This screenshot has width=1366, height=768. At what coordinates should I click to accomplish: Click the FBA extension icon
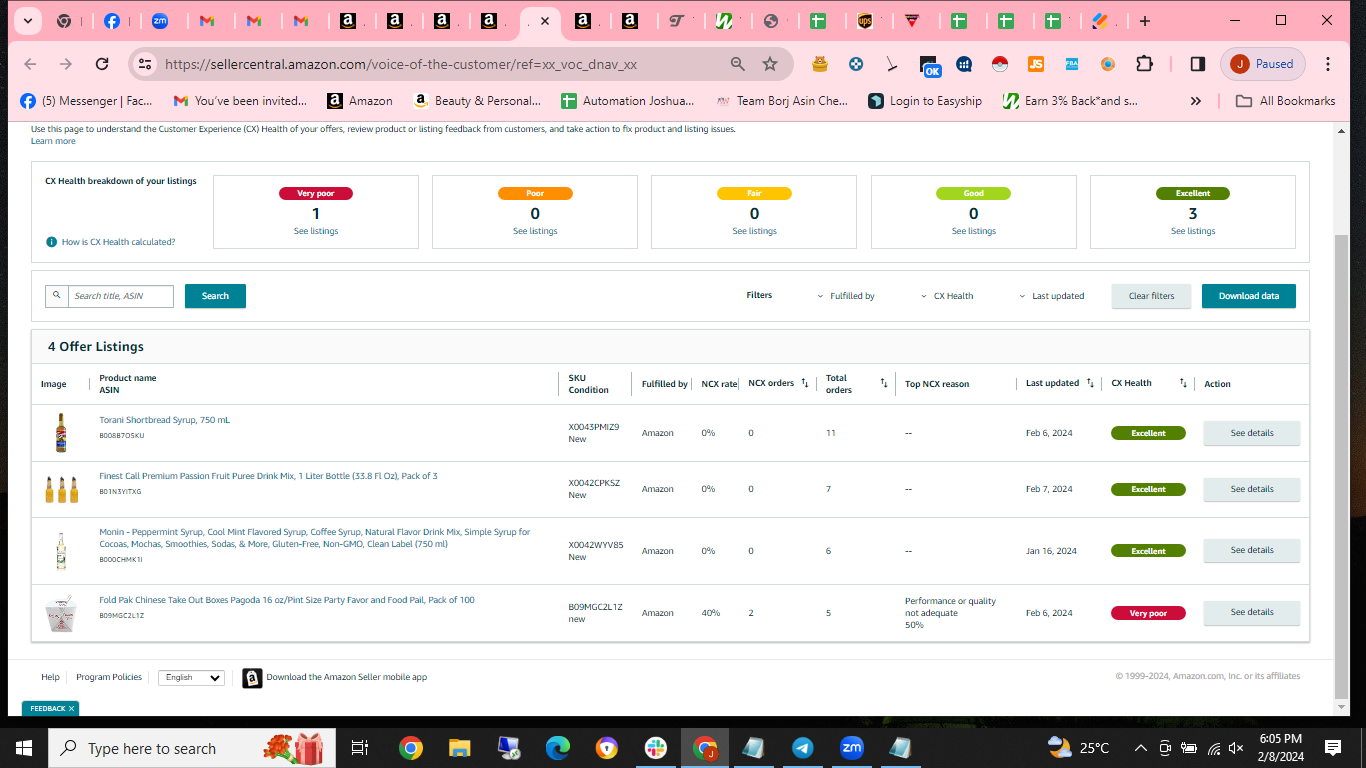pos(1072,64)
